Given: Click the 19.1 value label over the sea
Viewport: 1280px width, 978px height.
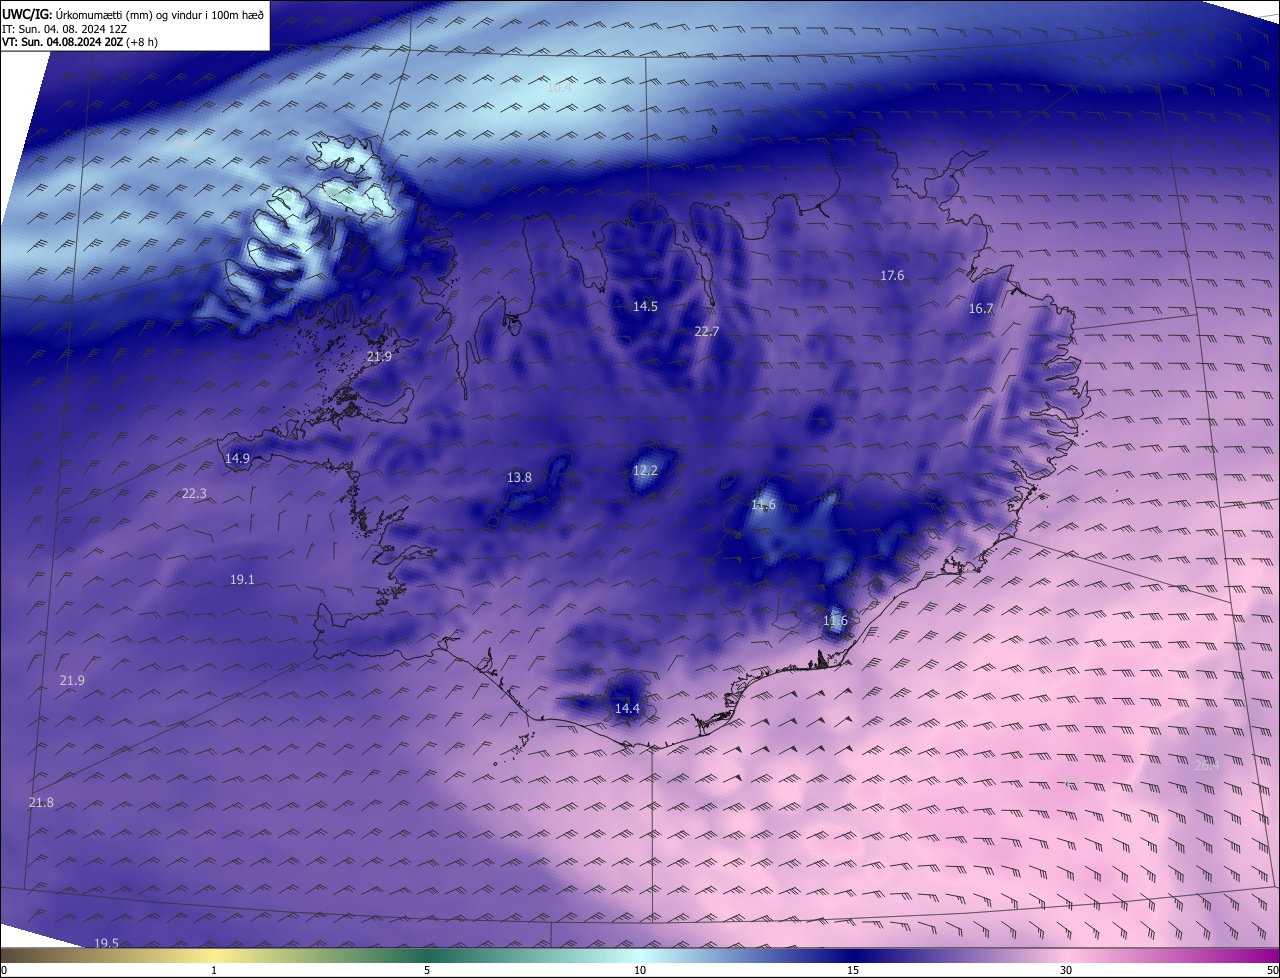Looking at the screenshot, I should coord(242,580).
